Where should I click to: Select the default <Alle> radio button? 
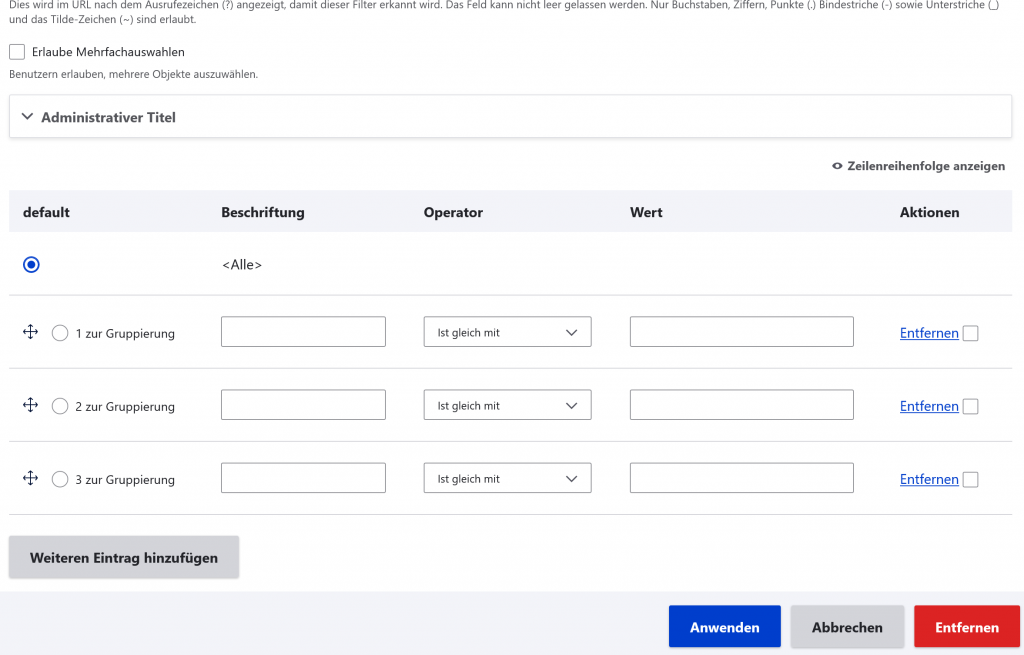point(31,265)
